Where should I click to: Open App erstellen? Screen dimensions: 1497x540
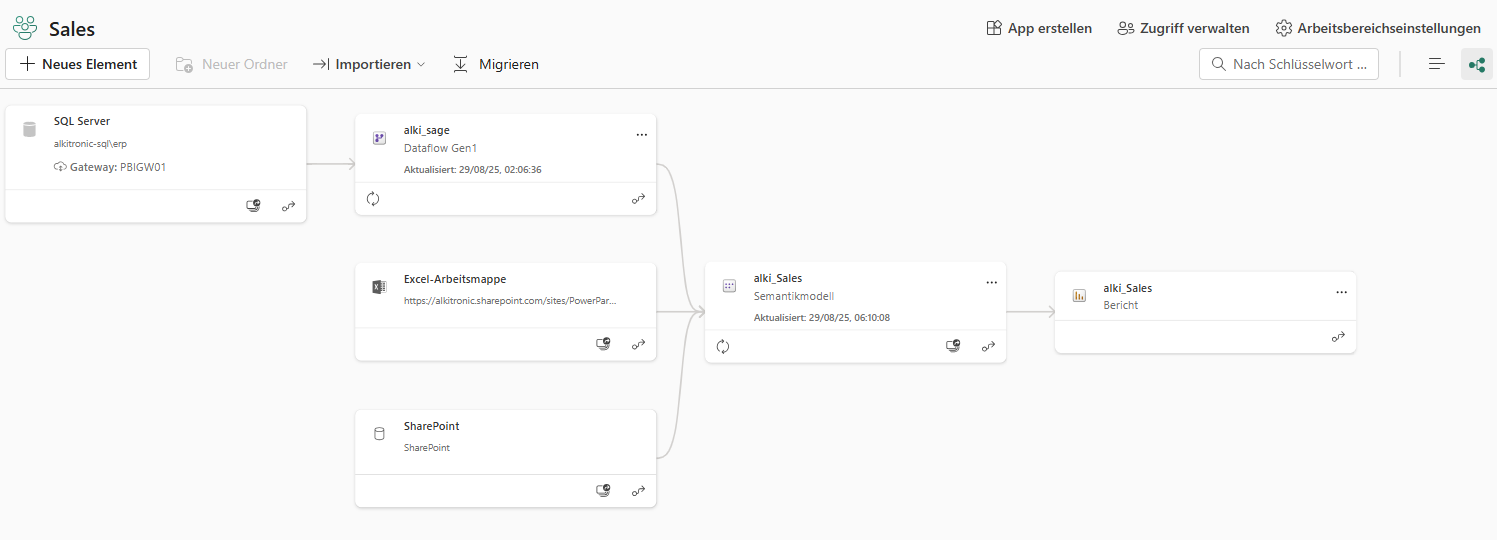(1039, 28)
